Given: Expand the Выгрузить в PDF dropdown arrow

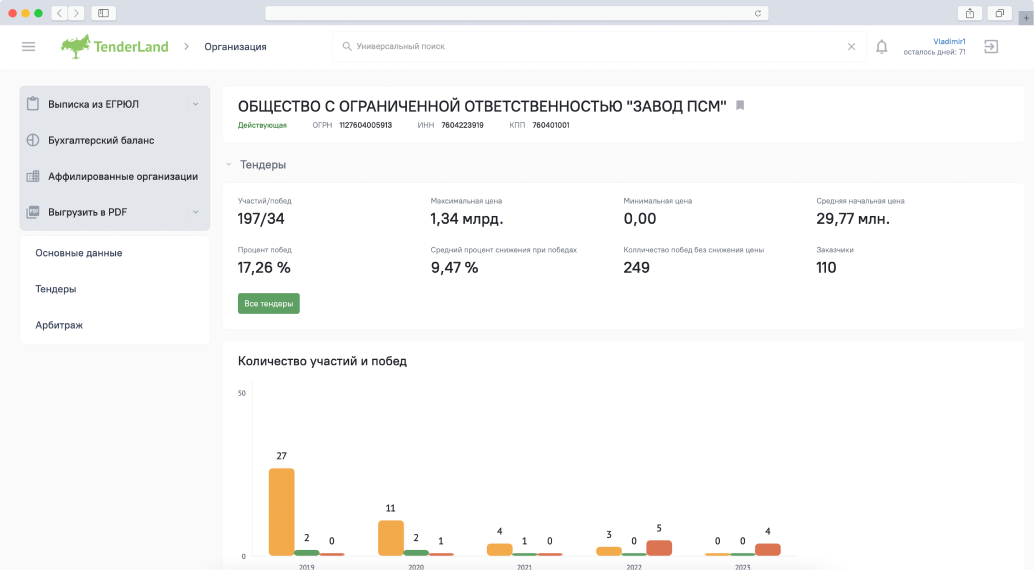Looking at the screenshot, I should 196,212.
